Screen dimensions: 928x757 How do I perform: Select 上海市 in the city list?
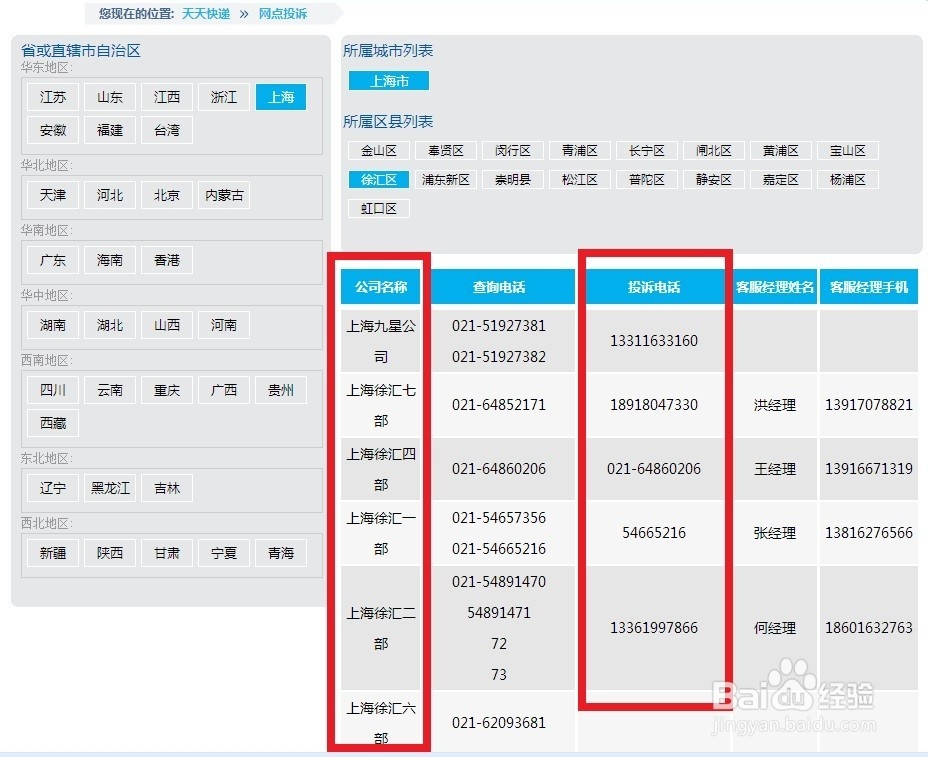(389, 80)
